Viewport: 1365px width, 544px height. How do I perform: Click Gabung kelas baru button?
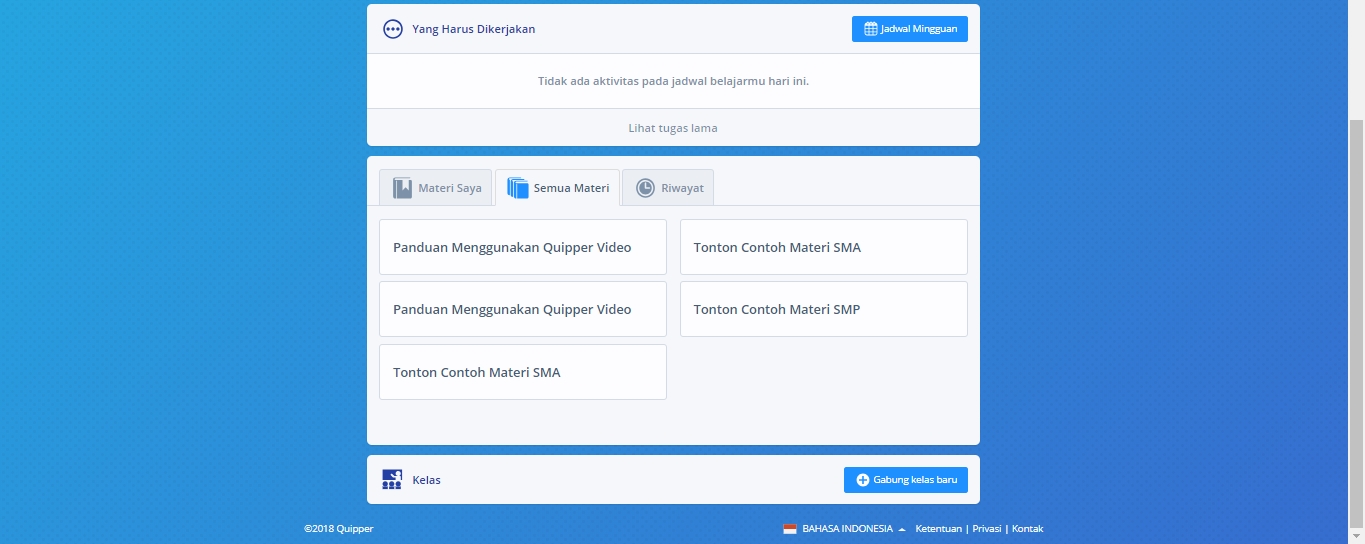point(906,480)
